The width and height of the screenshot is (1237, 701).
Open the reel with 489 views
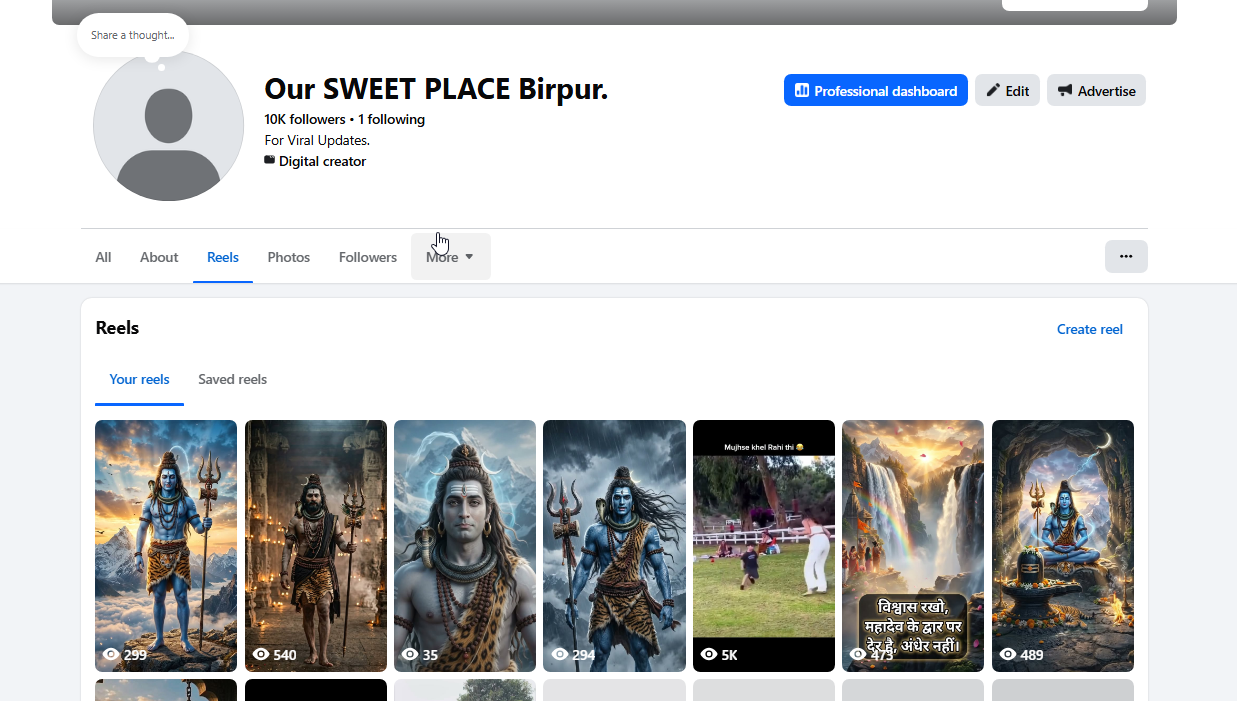(1063, 546)
